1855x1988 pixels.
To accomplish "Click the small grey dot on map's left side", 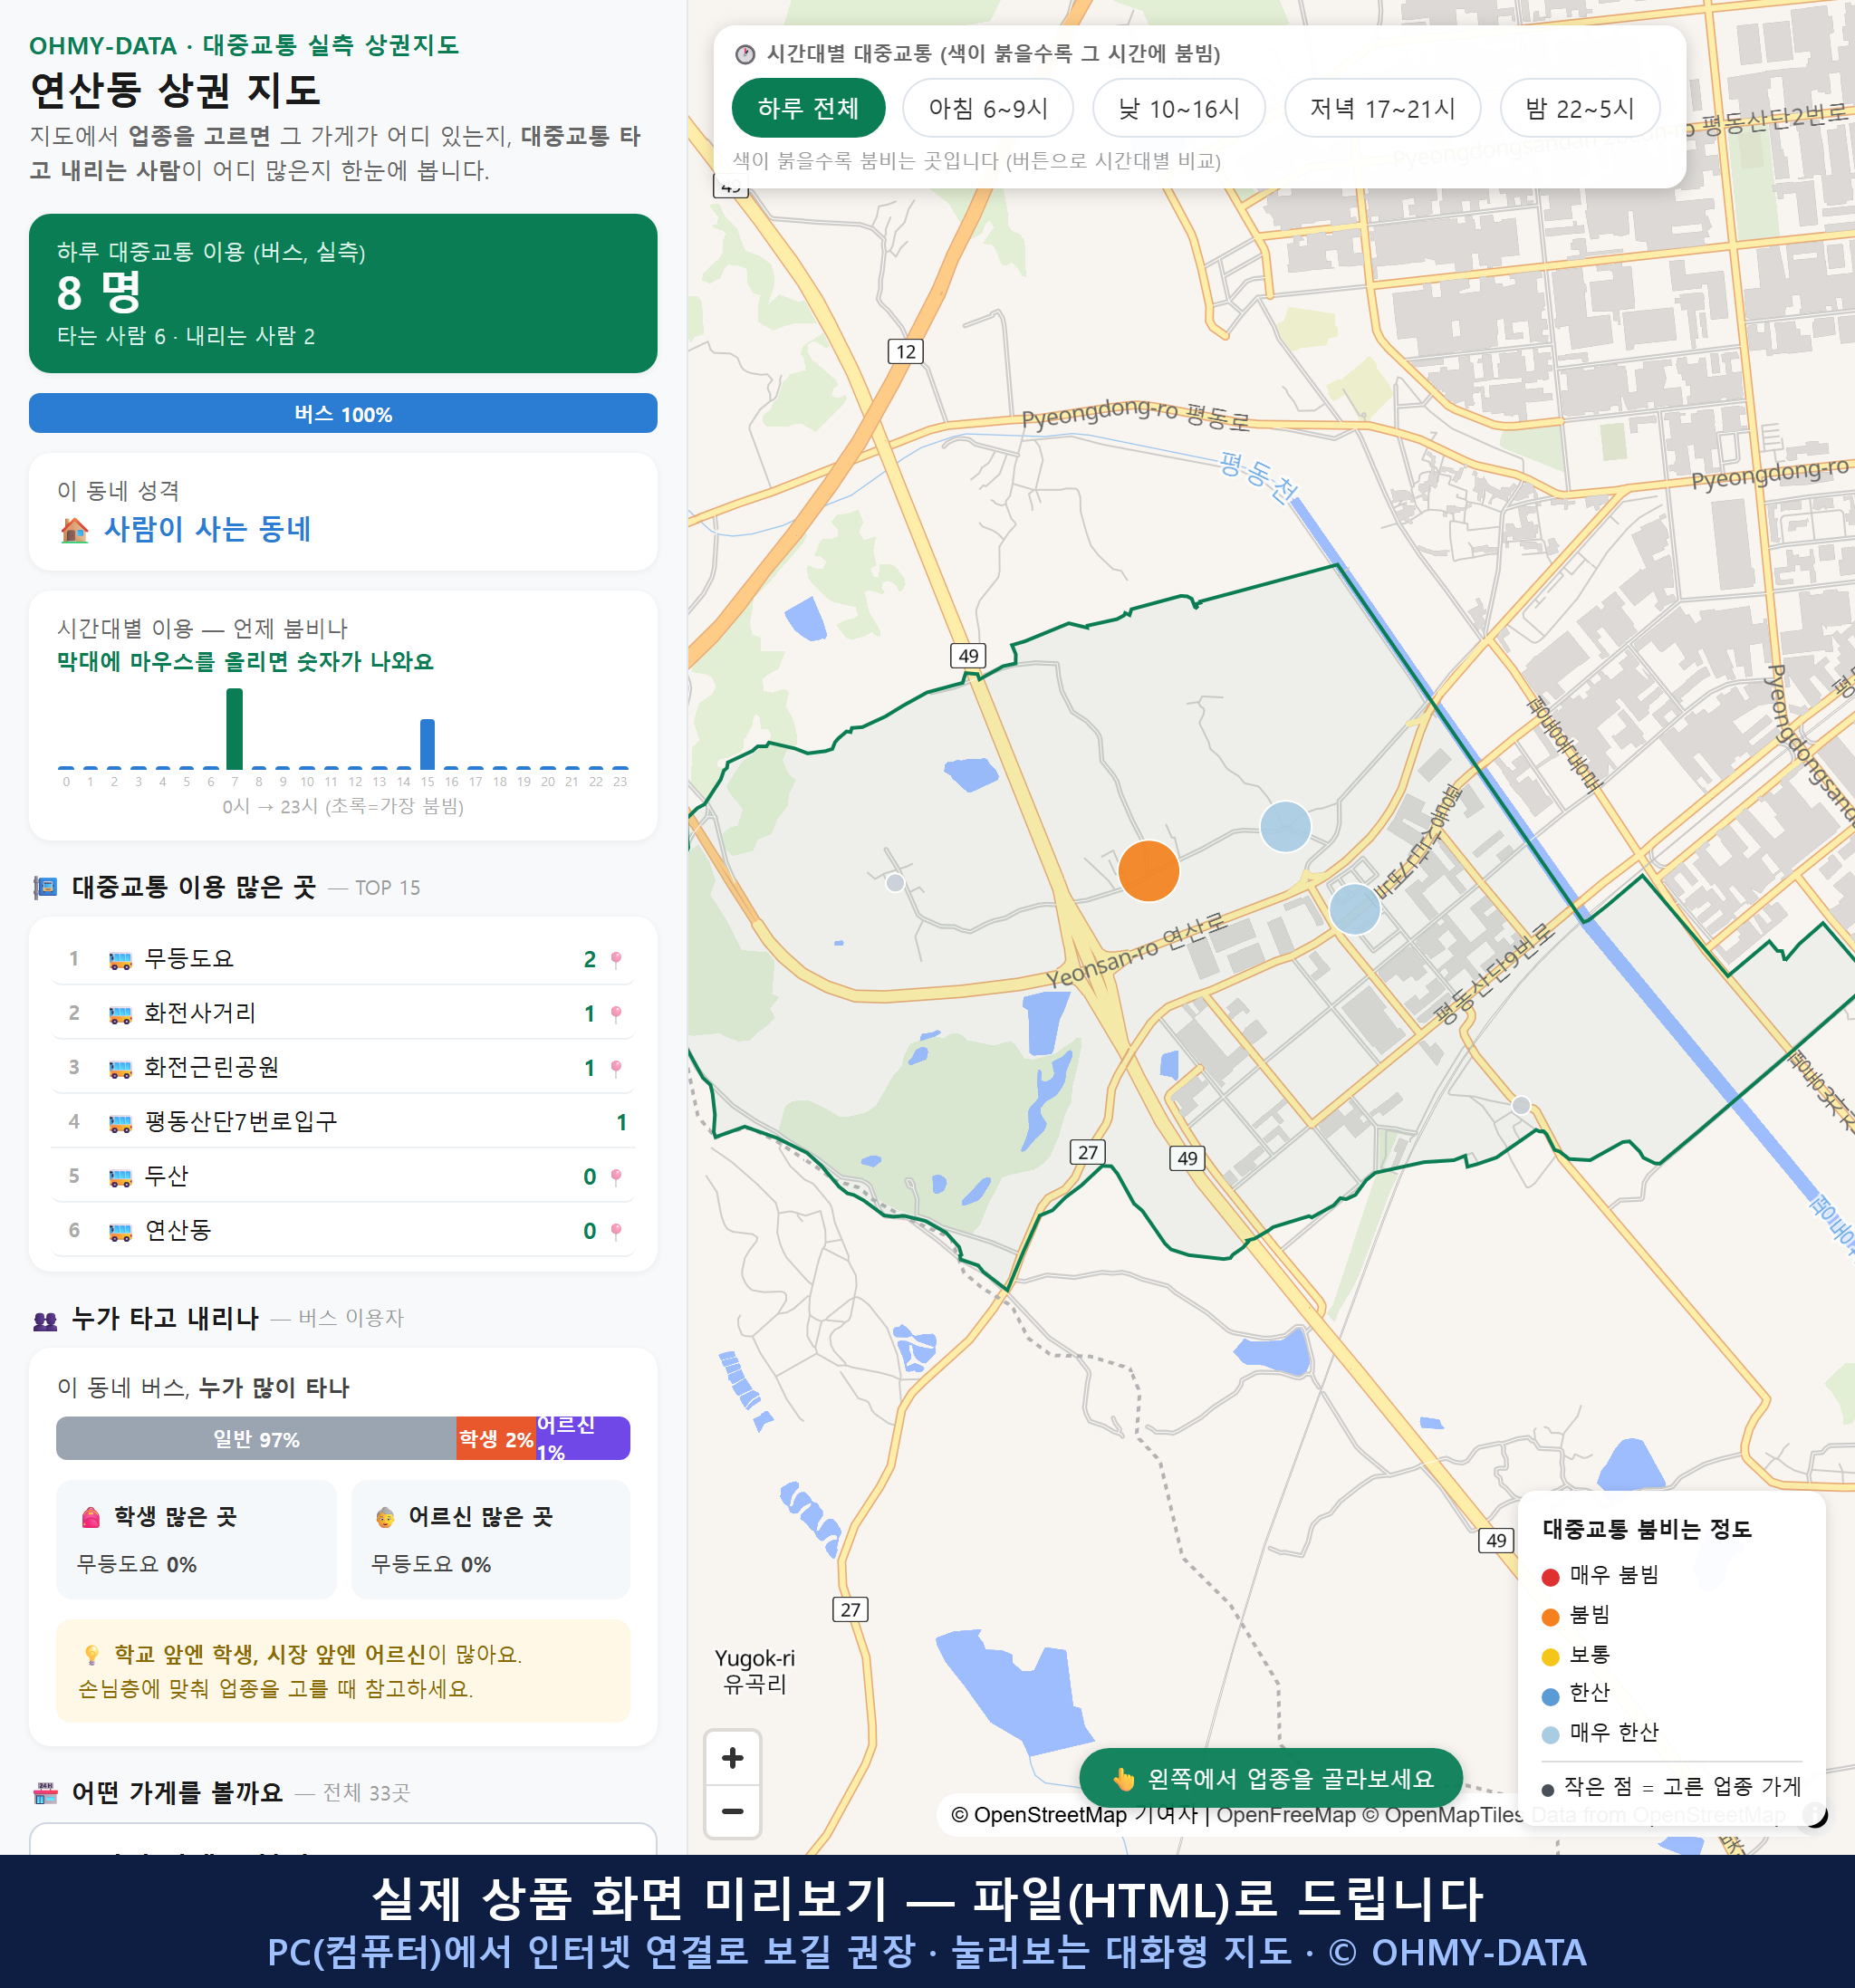I will click(895, 882).
